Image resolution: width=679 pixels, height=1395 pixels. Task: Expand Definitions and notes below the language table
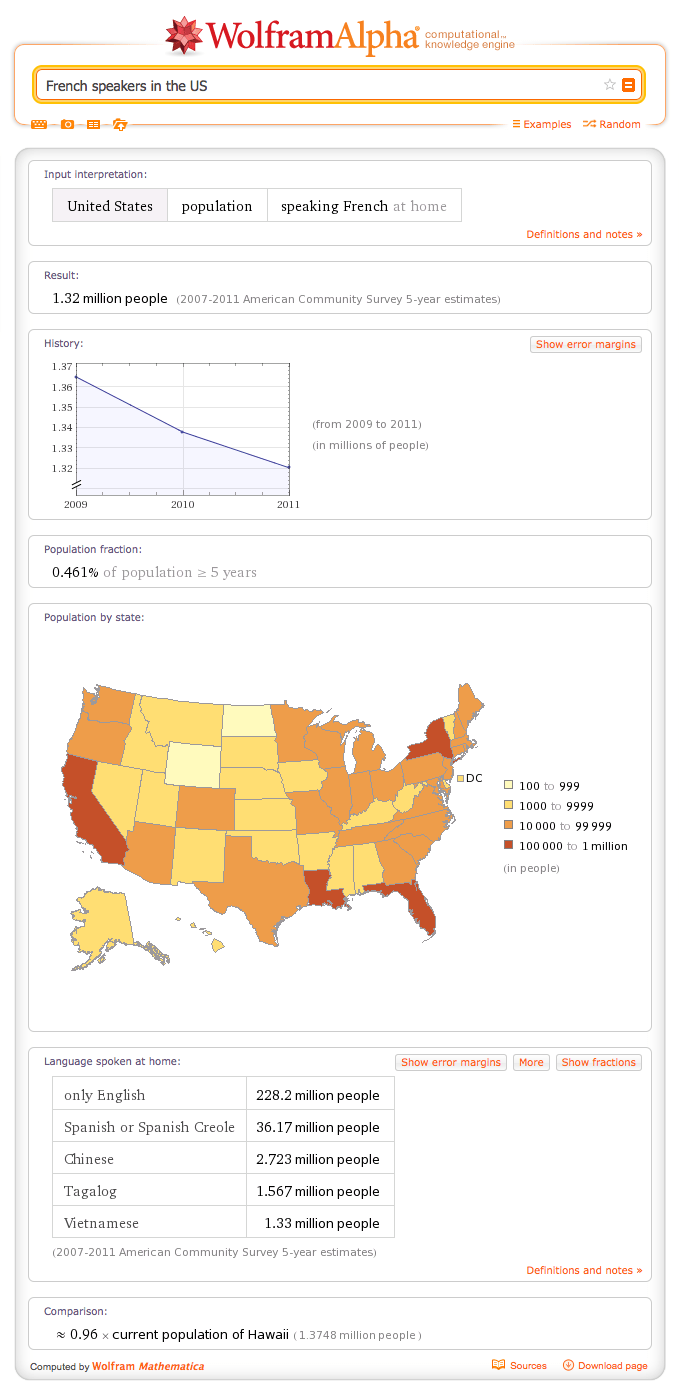pyautogui.click(x=584, y=1269)
